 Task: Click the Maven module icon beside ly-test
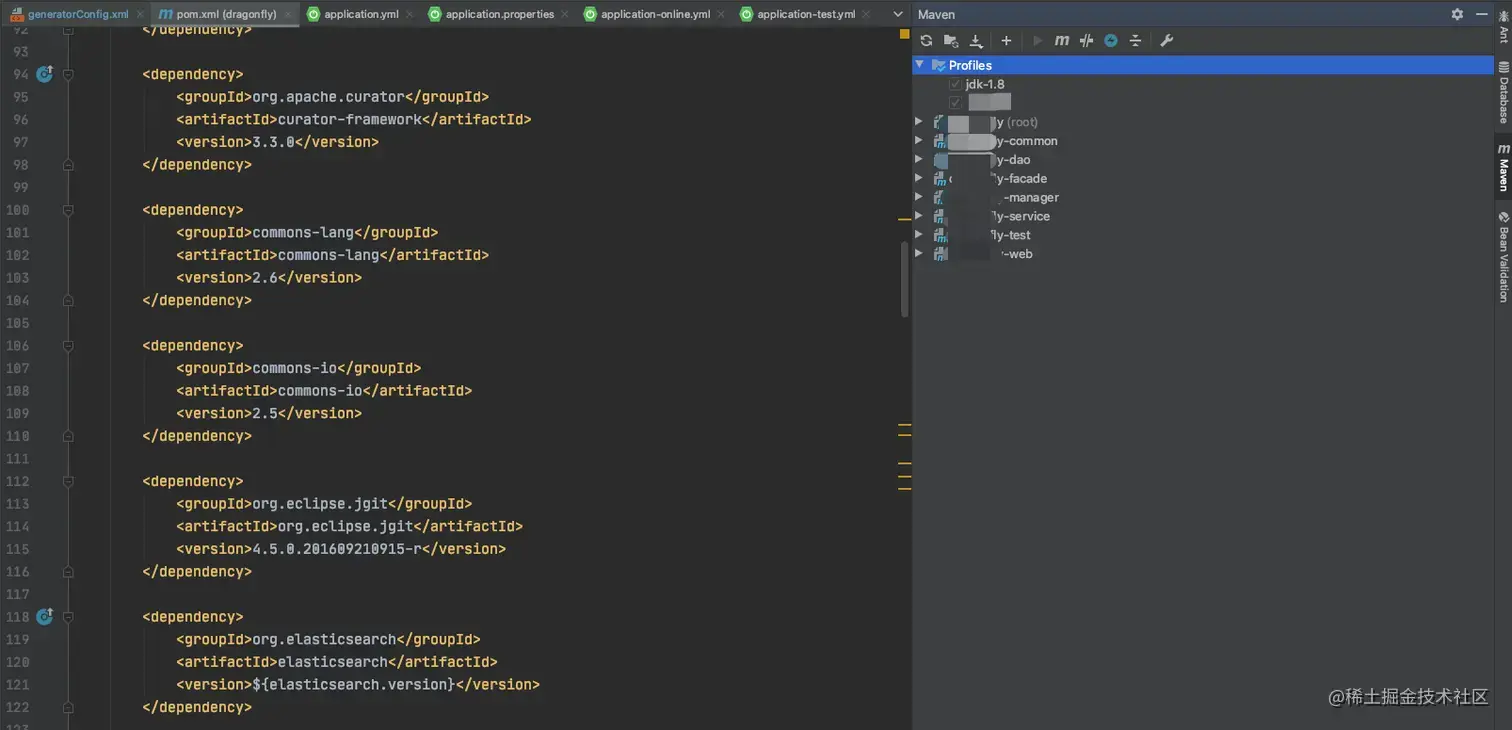939,235
